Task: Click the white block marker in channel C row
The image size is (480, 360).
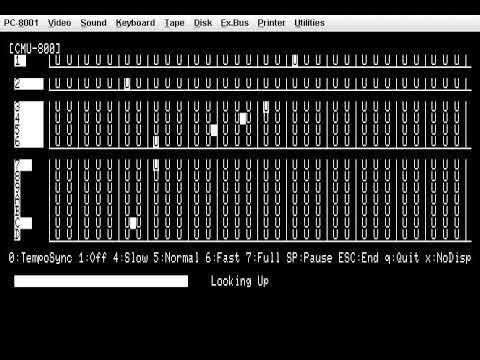Action: coord(133,223)
